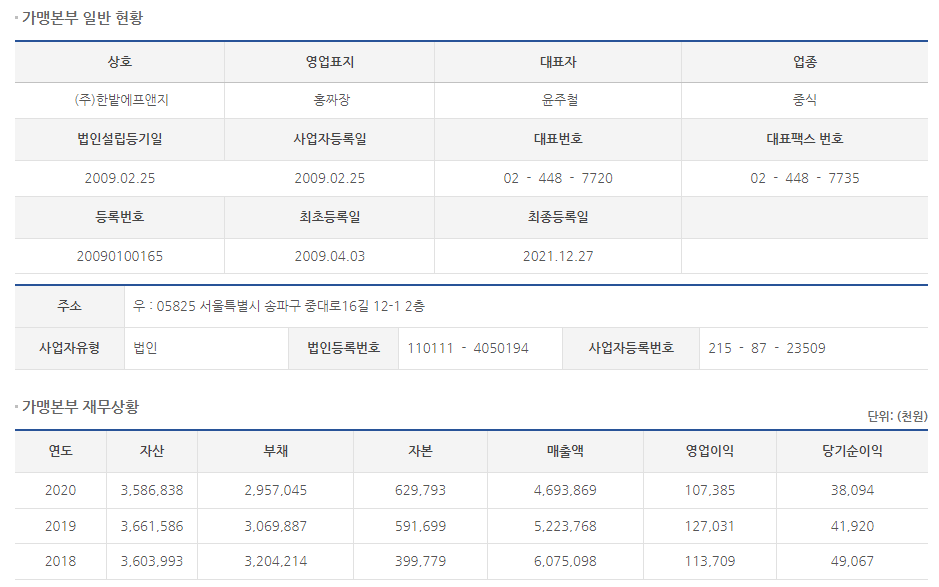Select last registration date 2021.12.27
The height and width of the screenshot is (587, 939).
[x=558, y=256]
